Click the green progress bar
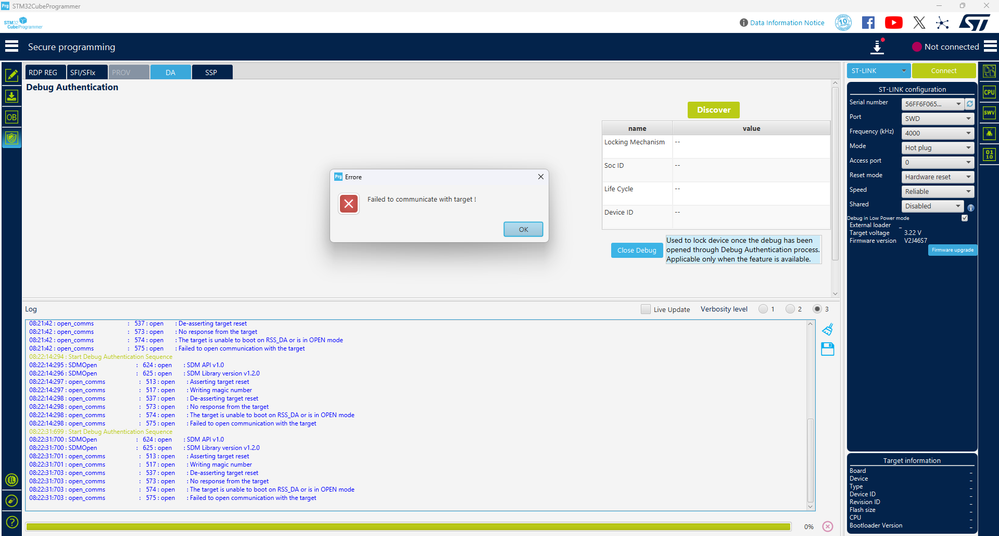 tap(408, 526)
